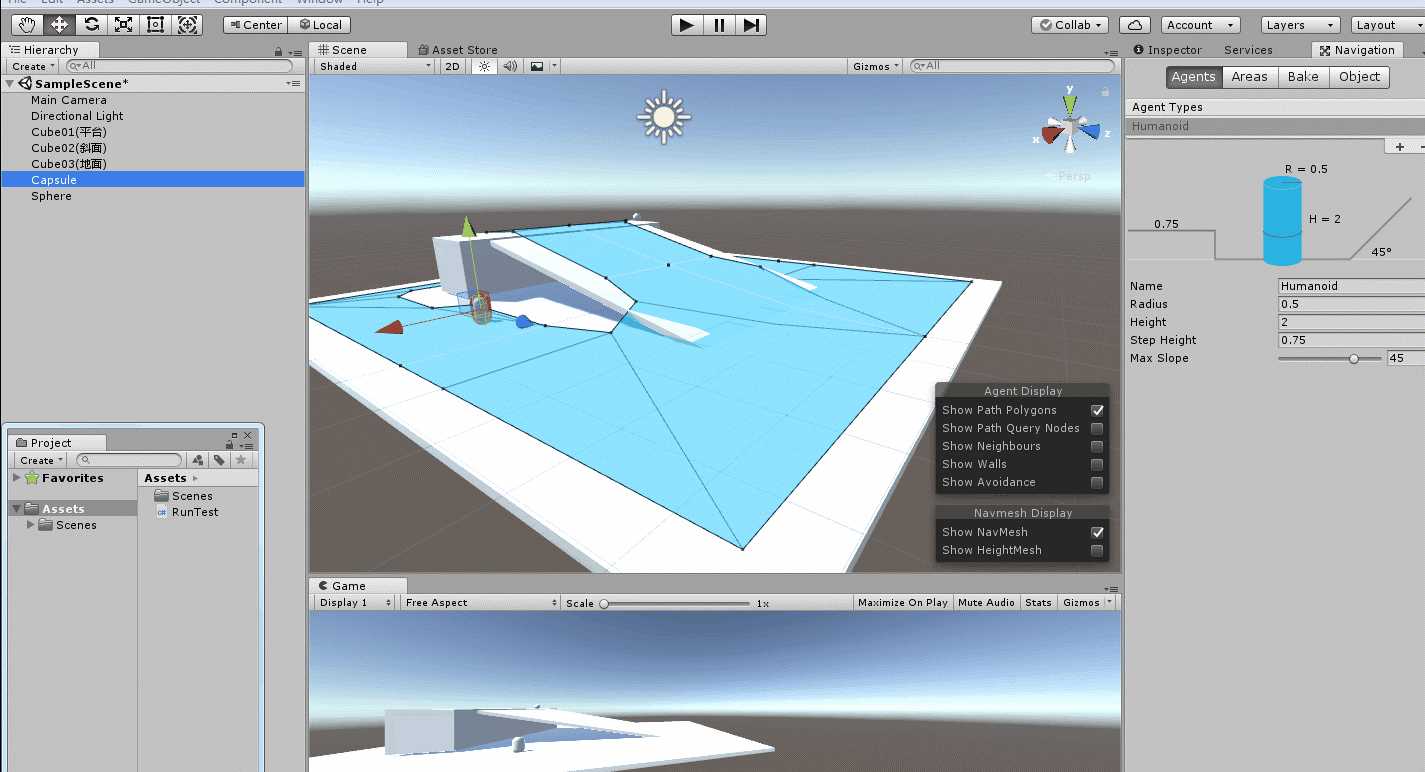This screenshot has height=772, width=1425.
Task: Add agent type plus button
Action: 1400,147
